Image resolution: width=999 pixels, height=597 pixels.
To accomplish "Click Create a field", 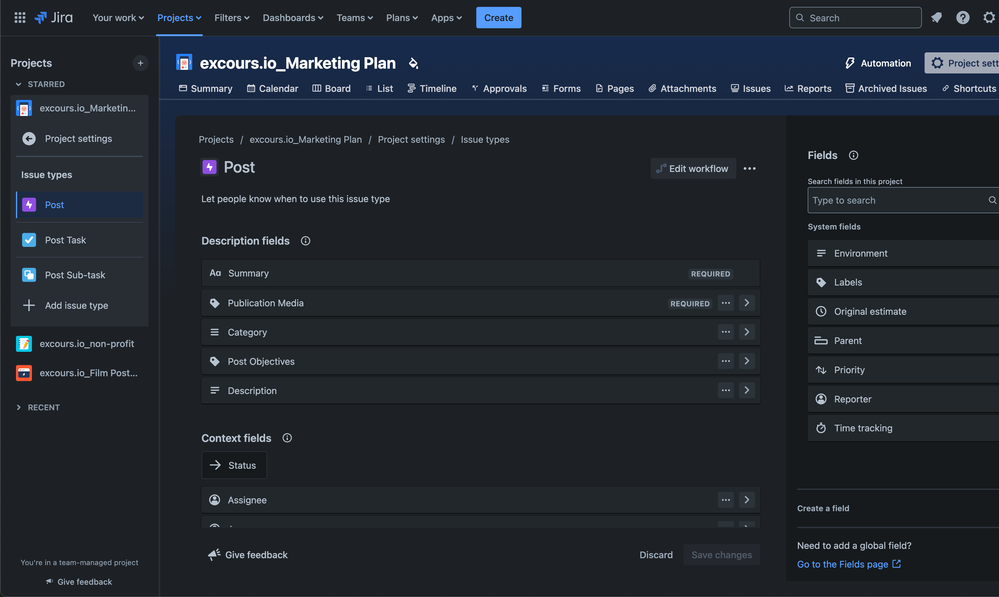I will (823, 508).
